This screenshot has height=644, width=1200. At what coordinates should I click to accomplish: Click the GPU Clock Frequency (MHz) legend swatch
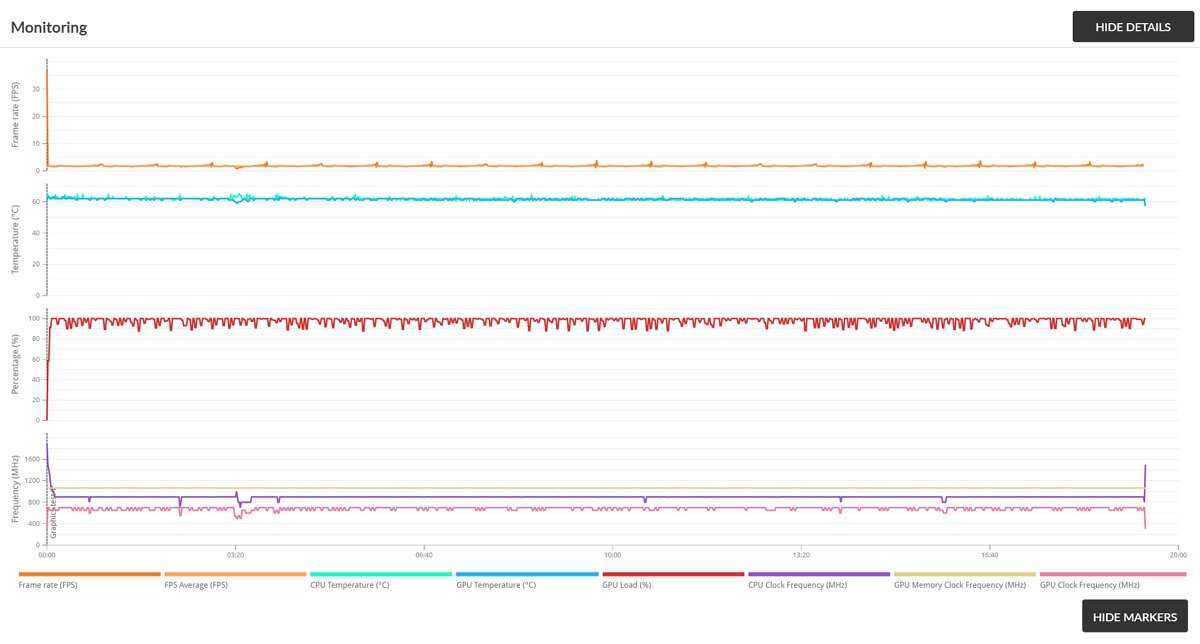pos(1112,574)
